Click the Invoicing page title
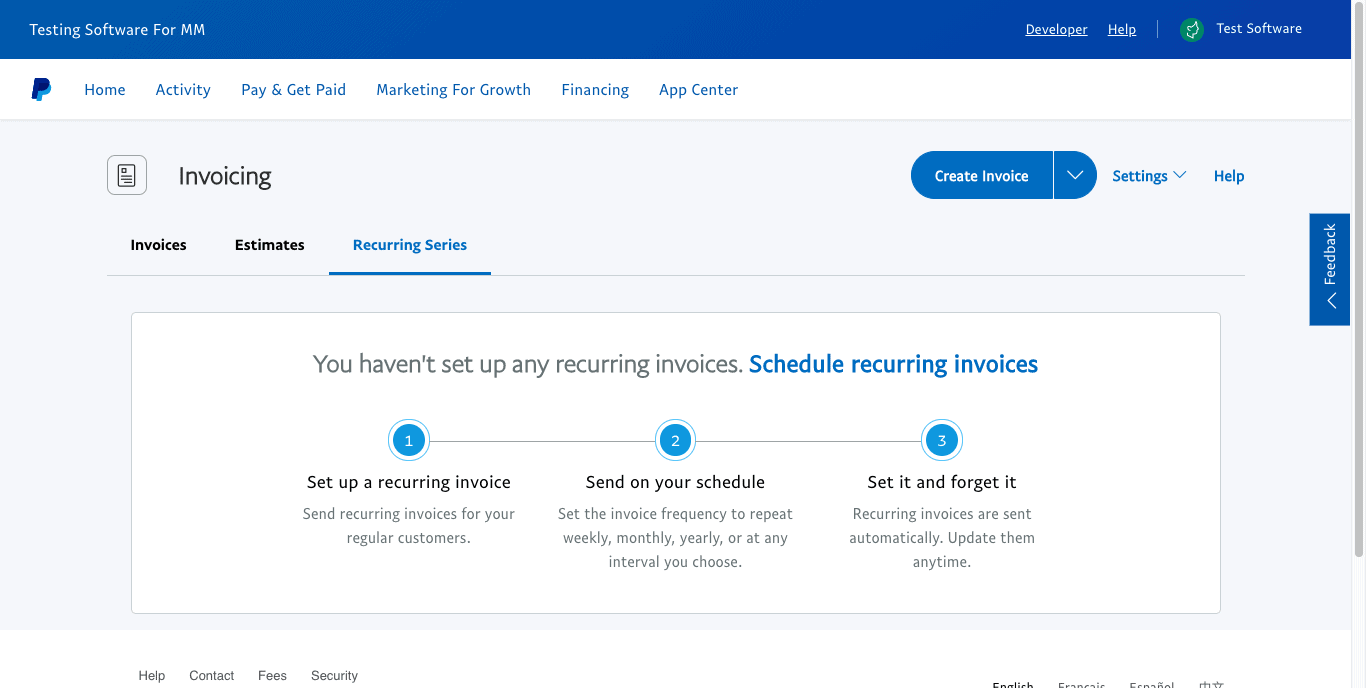The image size is (1366, 688). click(x=225, y=176)
